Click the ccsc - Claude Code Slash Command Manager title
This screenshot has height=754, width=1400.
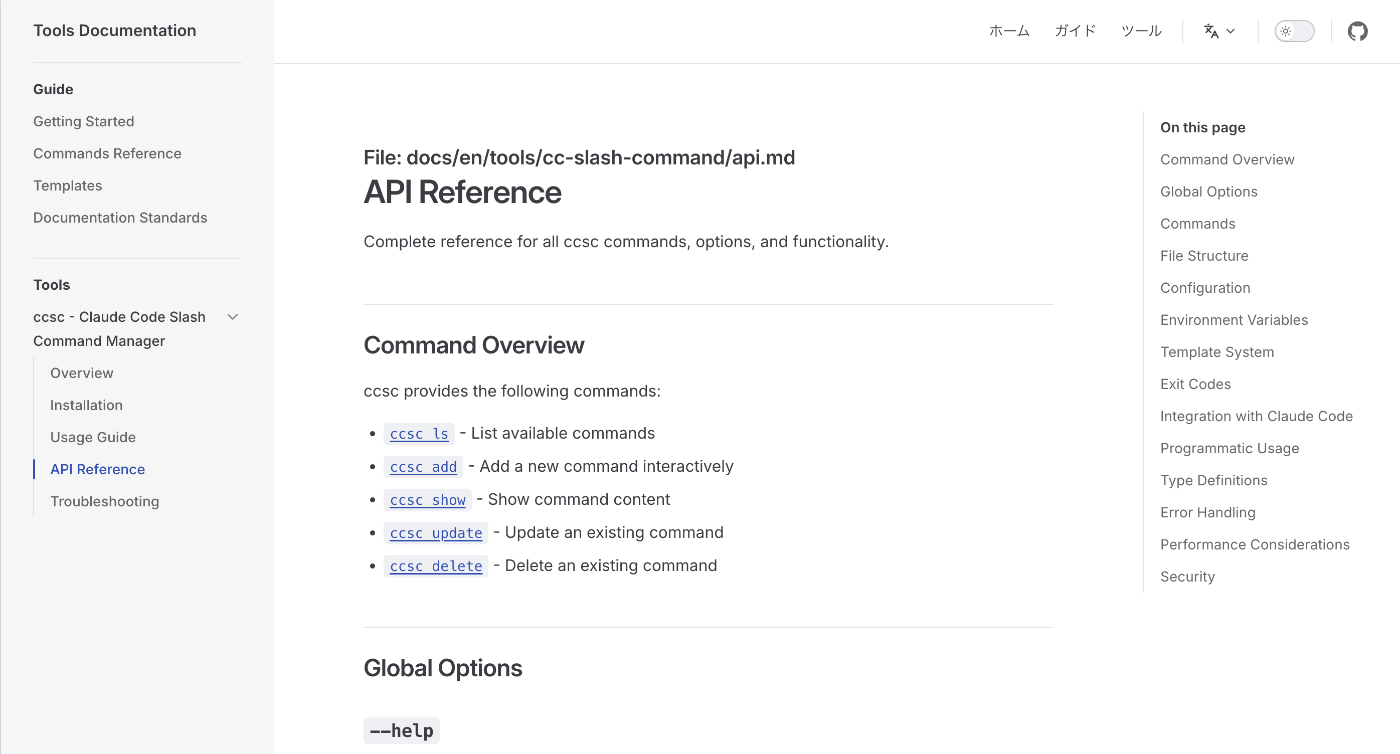pyautogui.click(x=120, y=329)
